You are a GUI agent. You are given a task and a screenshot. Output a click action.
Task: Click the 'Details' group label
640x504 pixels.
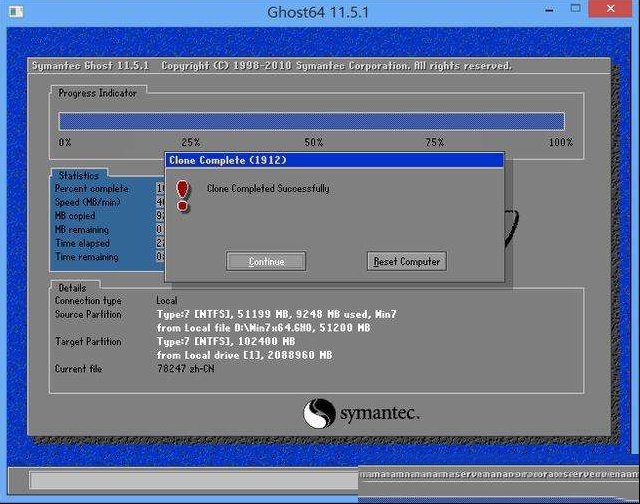(72, 287)
